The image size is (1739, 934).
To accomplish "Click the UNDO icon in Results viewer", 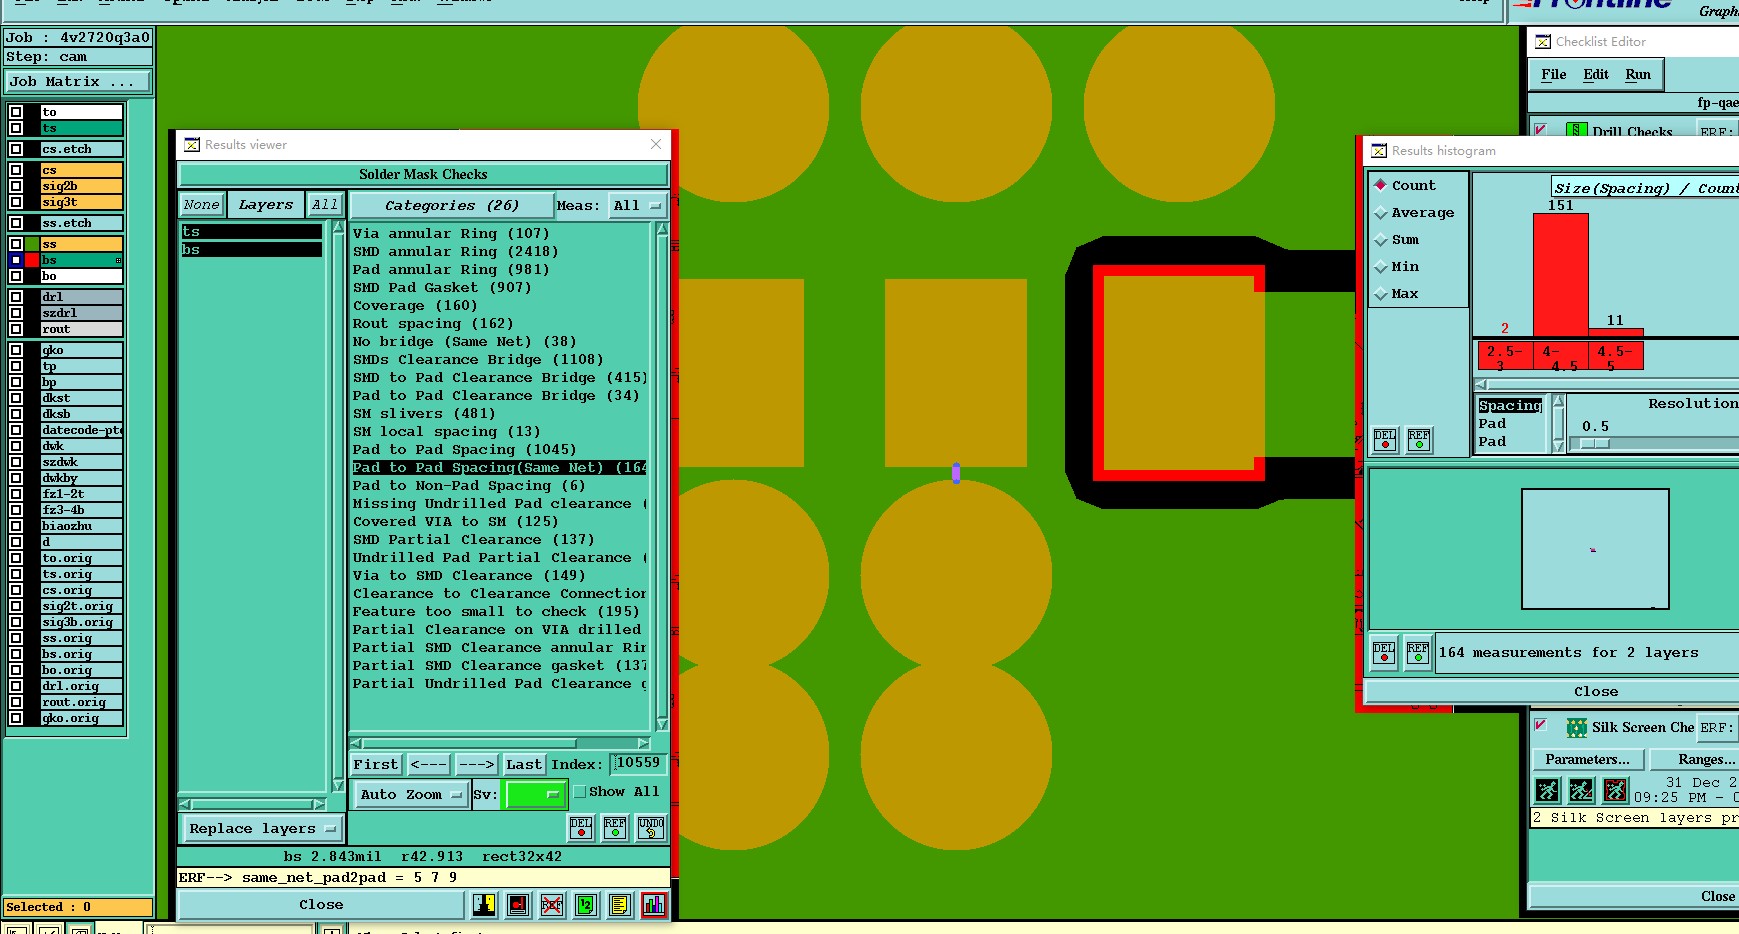I will tap(651, 828).
